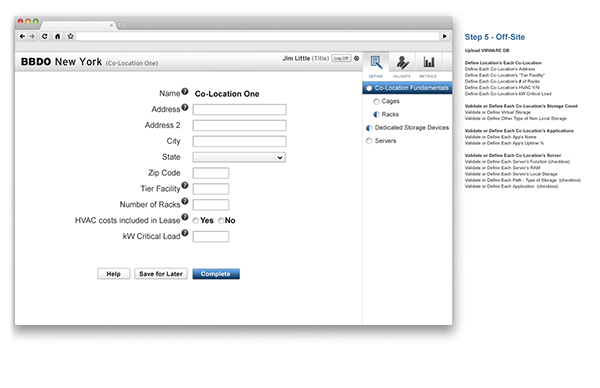The width and height of the screenshot is (600, 388).
Task: Open Dedicated Storage Devices in sidebar
Action: tap(408, 128)
